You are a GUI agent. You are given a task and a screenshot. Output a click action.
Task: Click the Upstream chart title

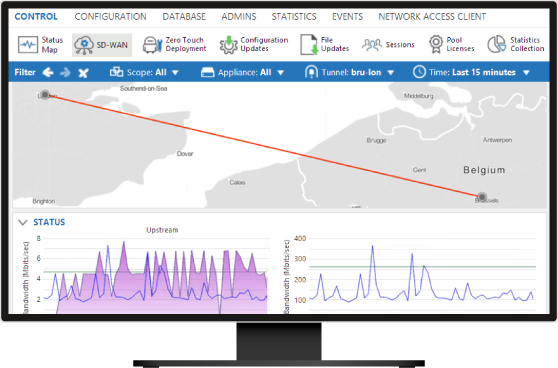coord(162,230)
